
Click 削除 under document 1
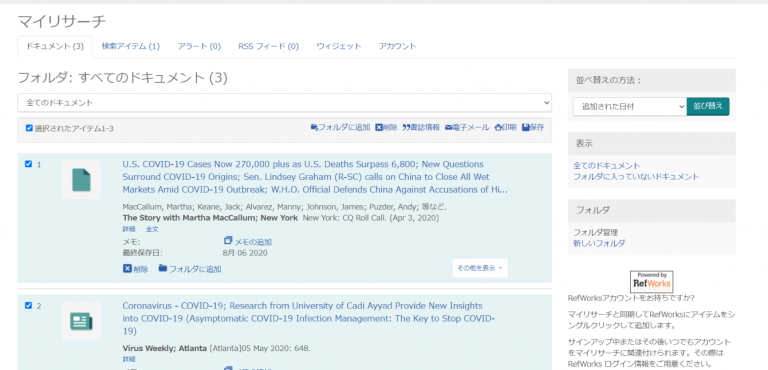[x=135, y=269]
